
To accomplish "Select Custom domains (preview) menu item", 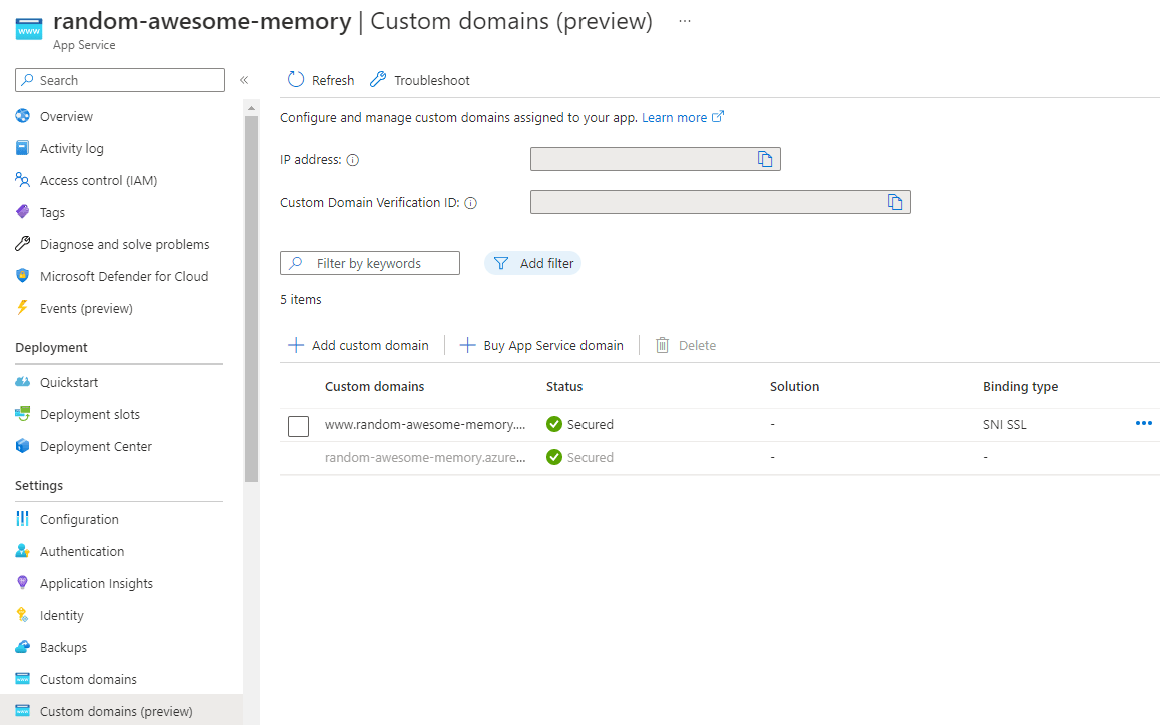I will (x=121, y=710).
